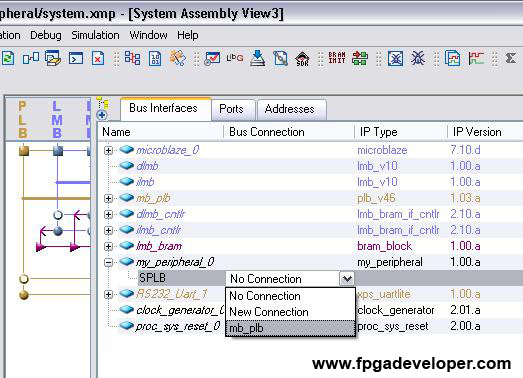Click the SDK launch toolbar icon
The image size is (523, 378).
pos(303,59)
